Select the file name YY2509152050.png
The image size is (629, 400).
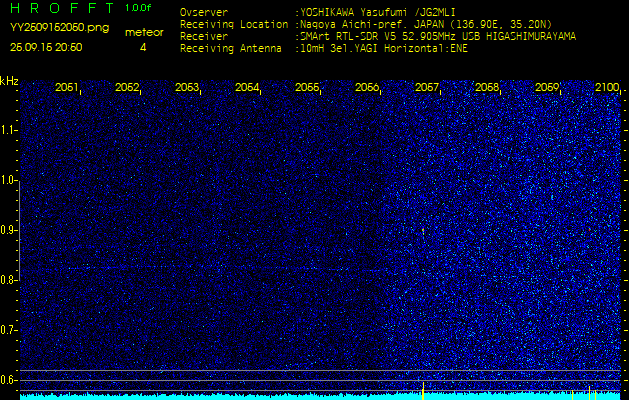[x=59, y=28]
